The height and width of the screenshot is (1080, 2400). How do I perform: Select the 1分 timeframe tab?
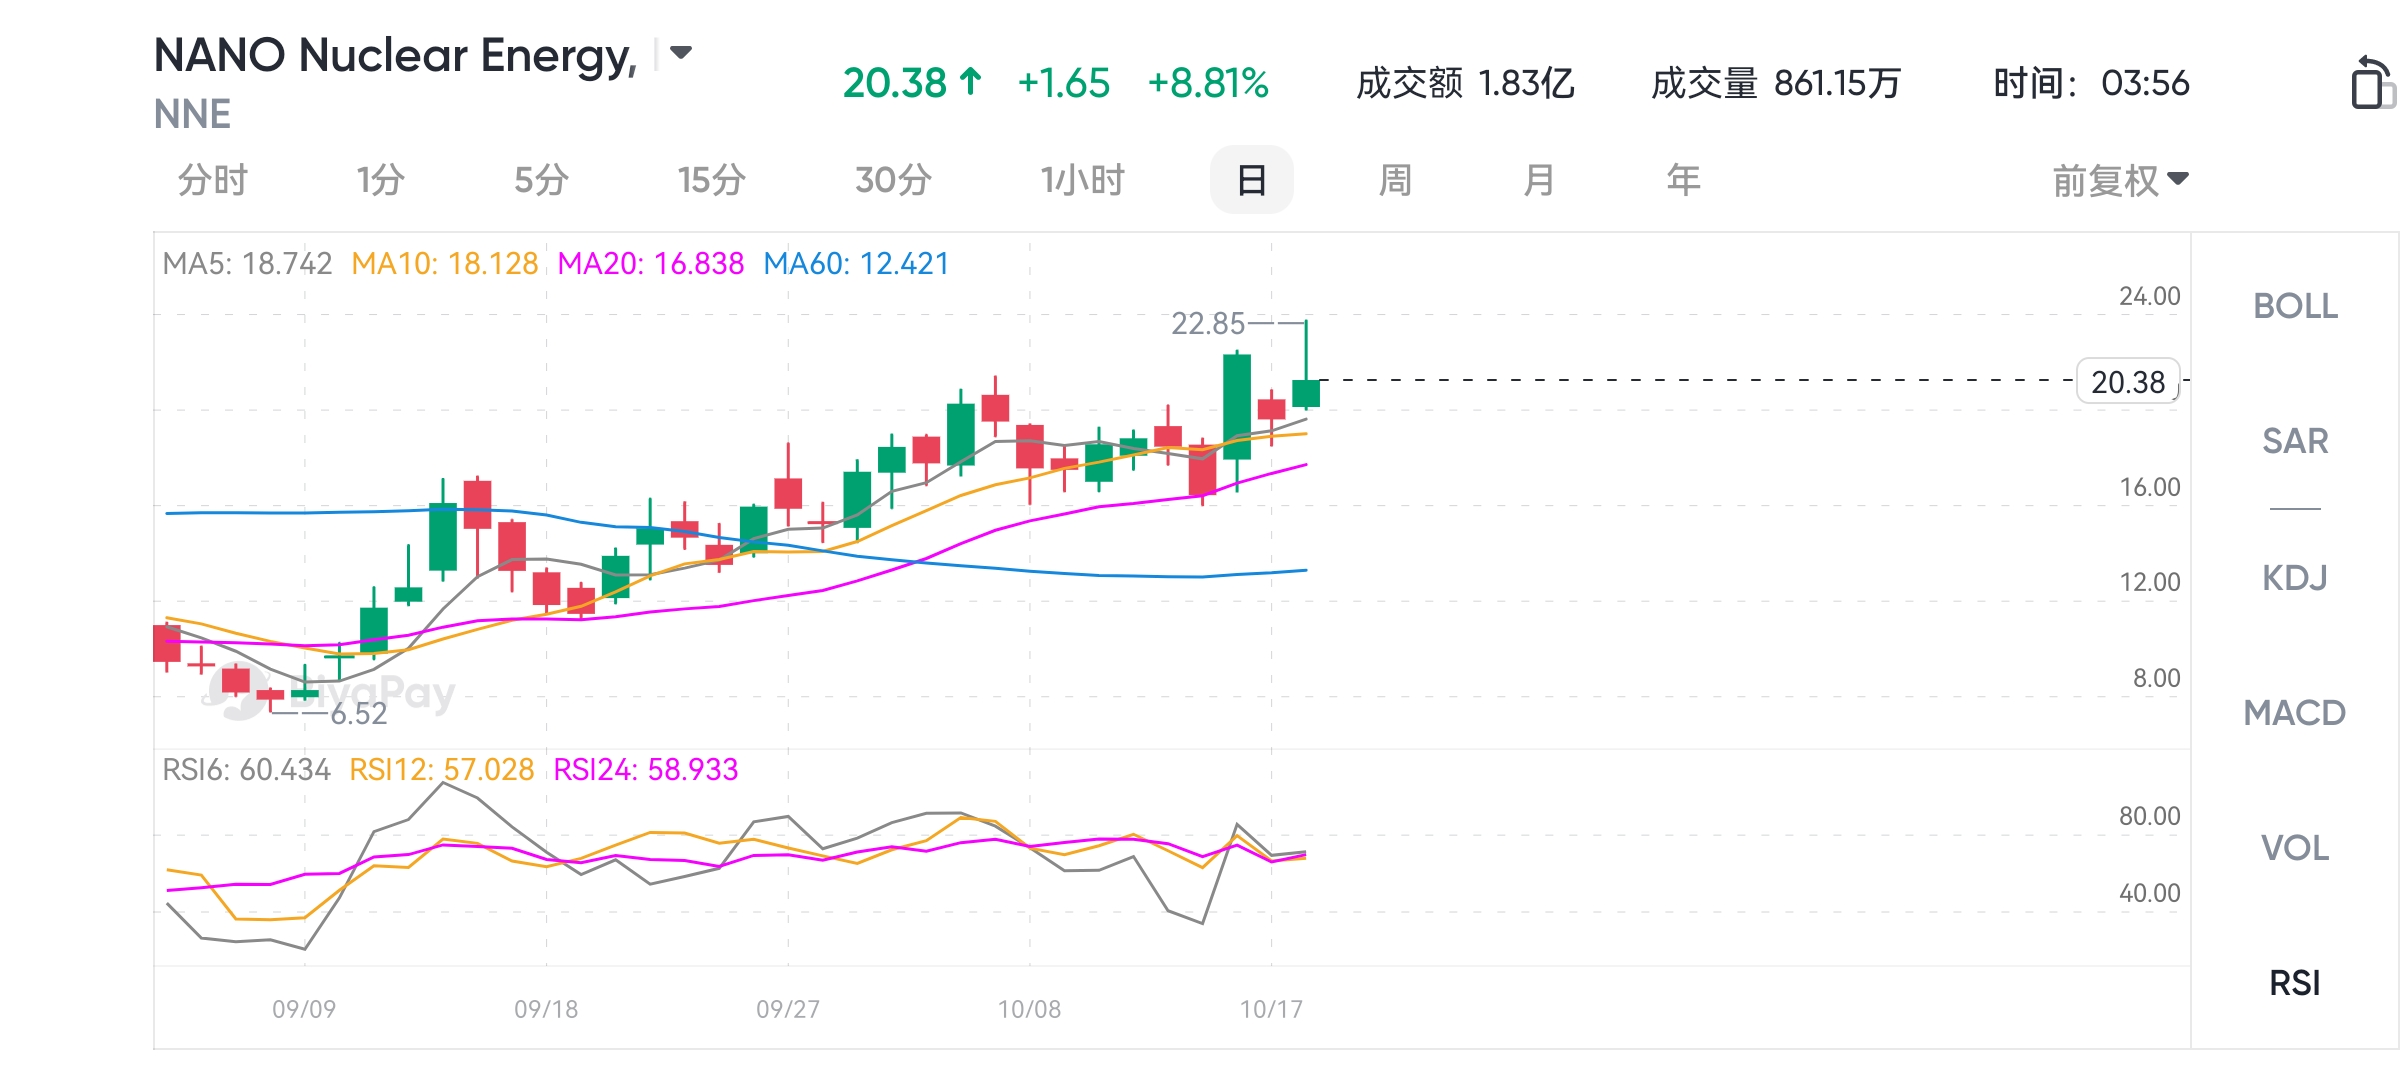click(381, 180)
